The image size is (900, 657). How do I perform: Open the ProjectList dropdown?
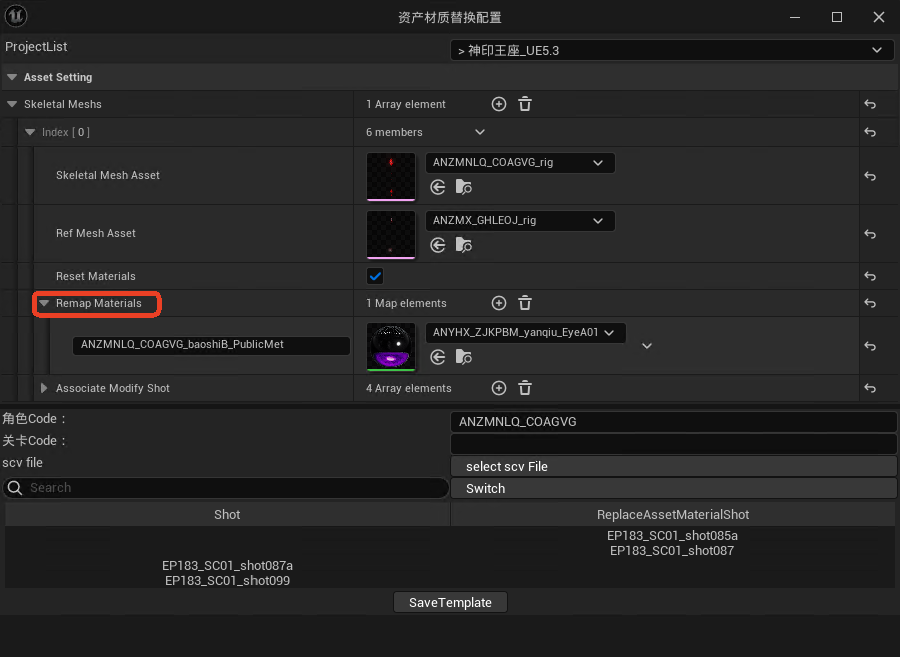671,50
